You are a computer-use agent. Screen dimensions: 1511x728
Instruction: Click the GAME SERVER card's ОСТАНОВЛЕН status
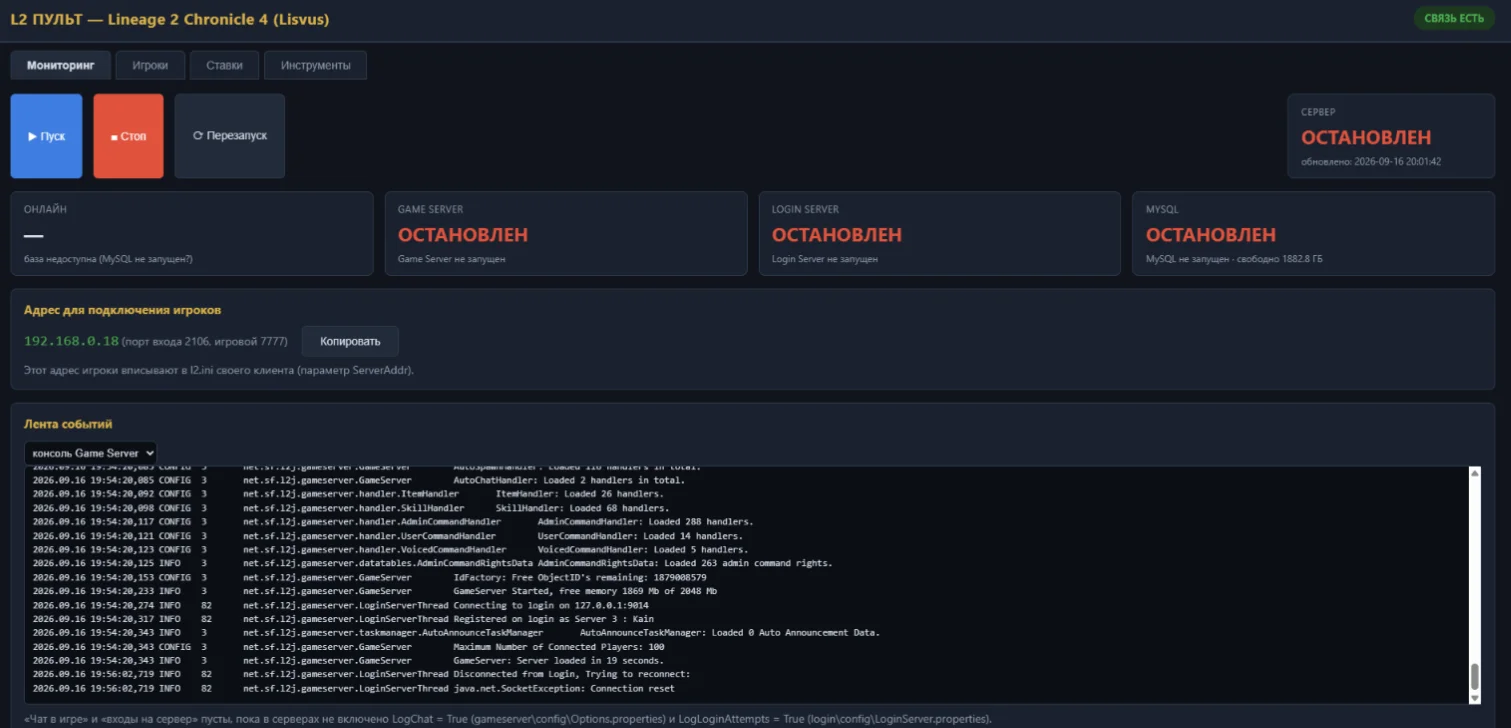(463, 235)
